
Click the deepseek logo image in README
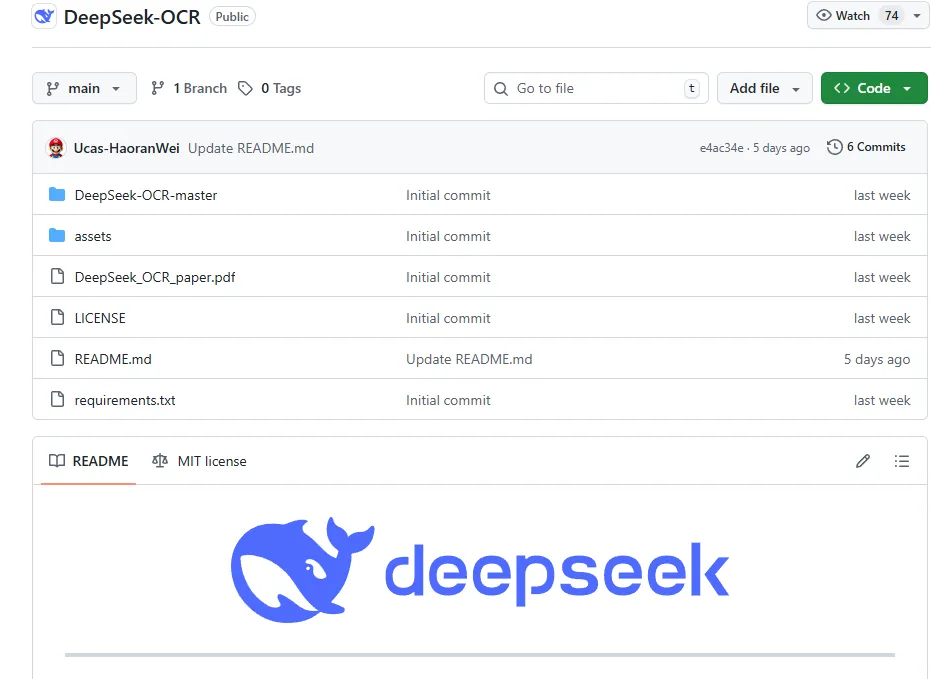(x=480, y=570)
